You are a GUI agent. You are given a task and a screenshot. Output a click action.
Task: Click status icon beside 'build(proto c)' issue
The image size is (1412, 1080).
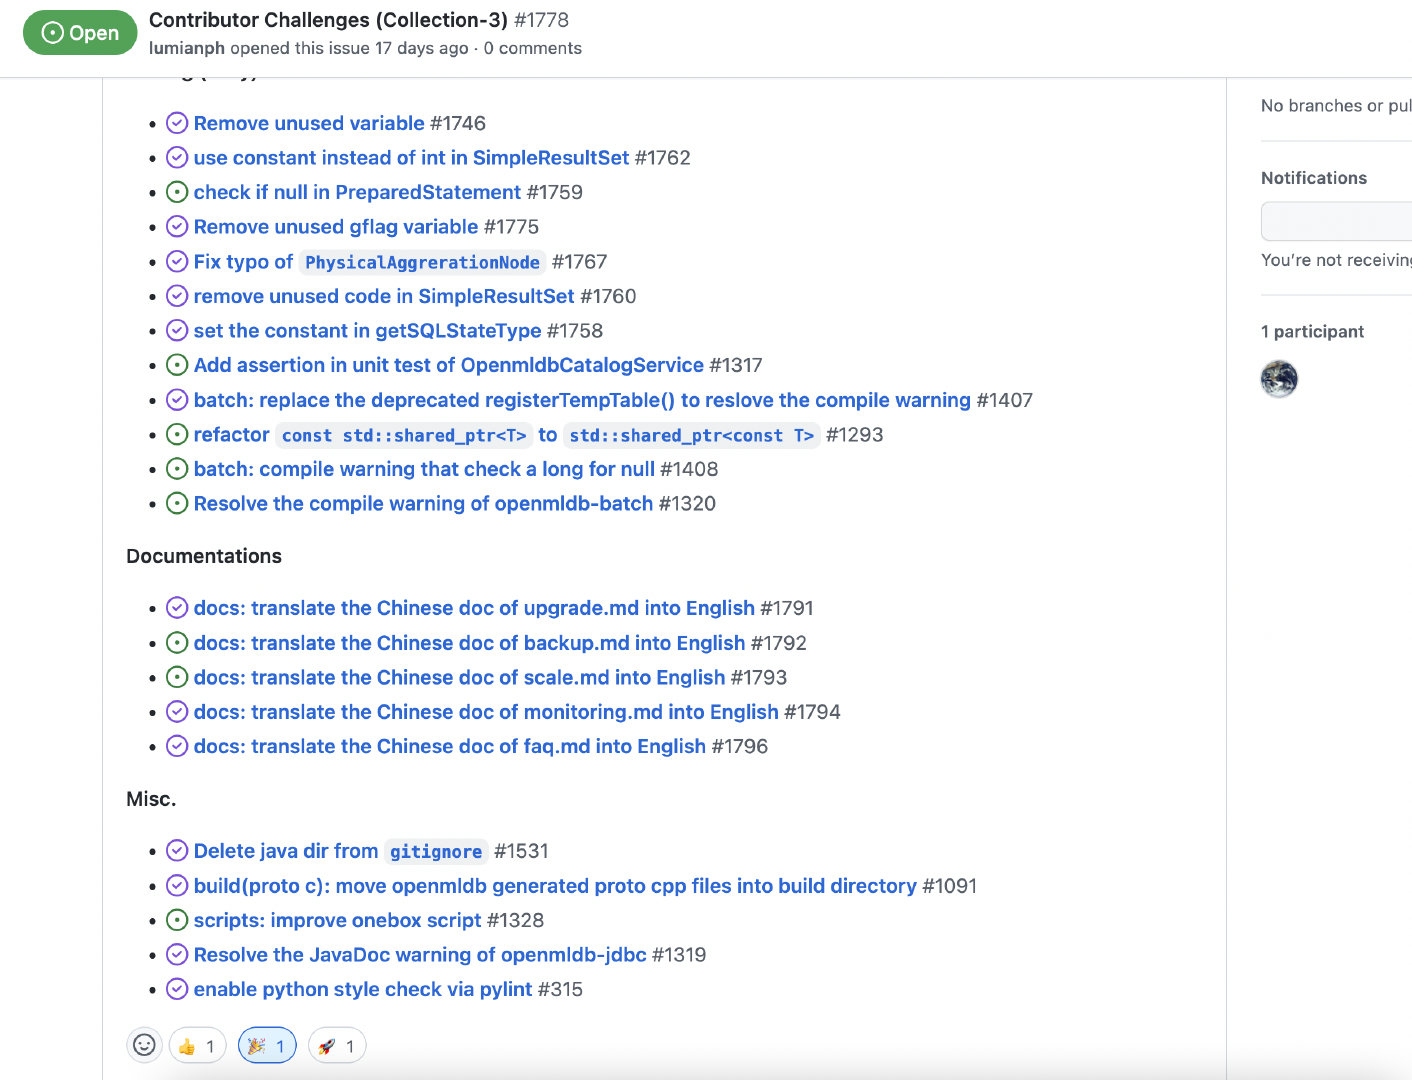177,886
